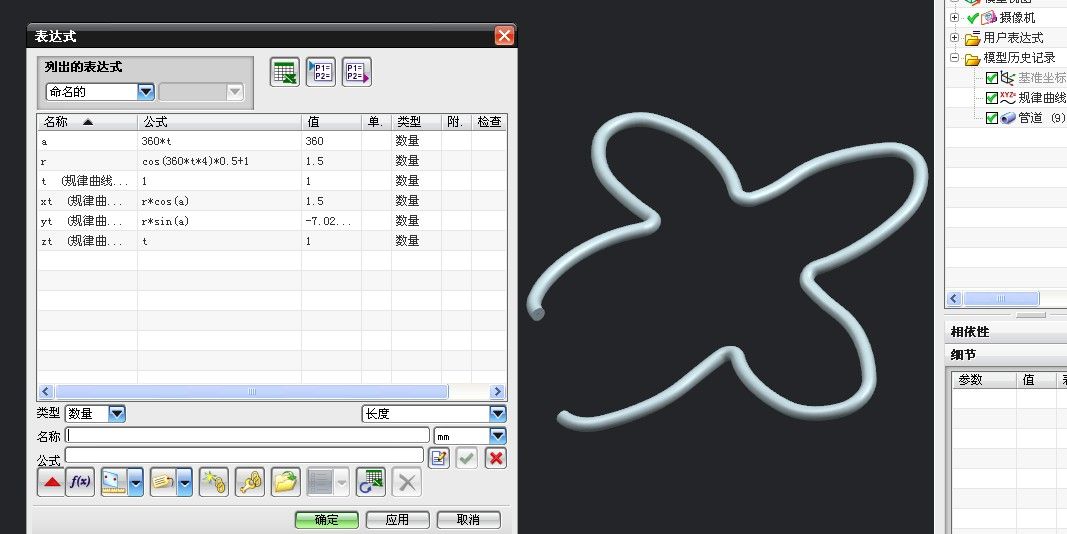Image resolution: width=1067 pixels, height=534 pixels.
Task: Expand the 摄像机 tree node
Action: click(954, 18)
